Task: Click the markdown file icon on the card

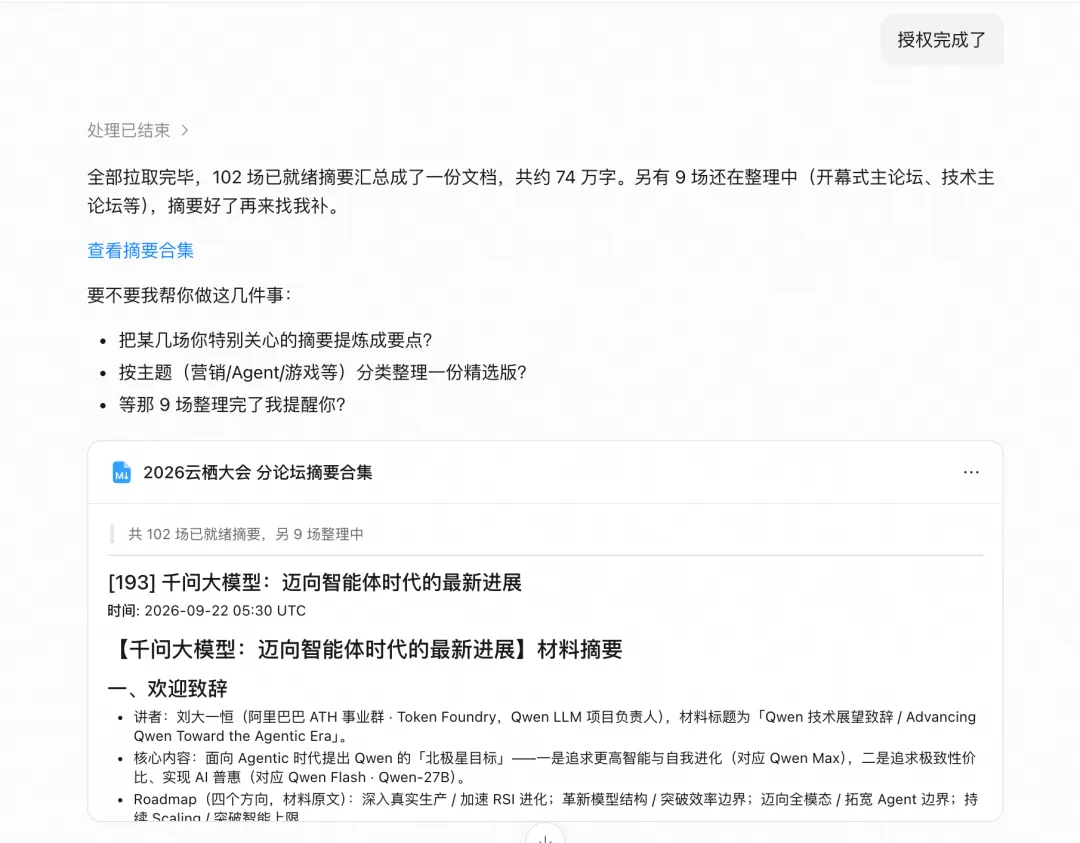Action: click(x=122, y=472)
